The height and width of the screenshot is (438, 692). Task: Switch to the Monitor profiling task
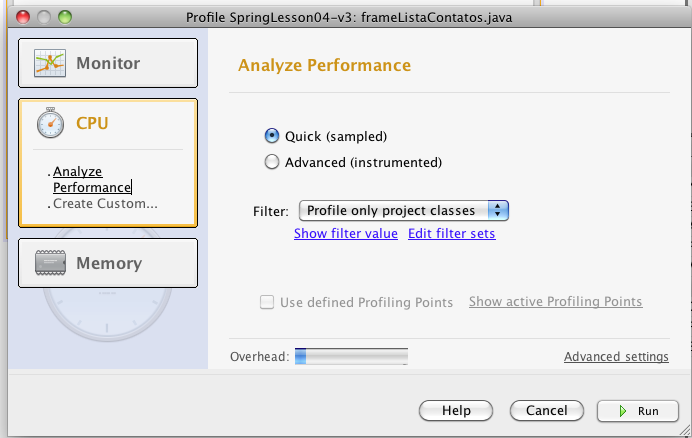tap(108, 63)
